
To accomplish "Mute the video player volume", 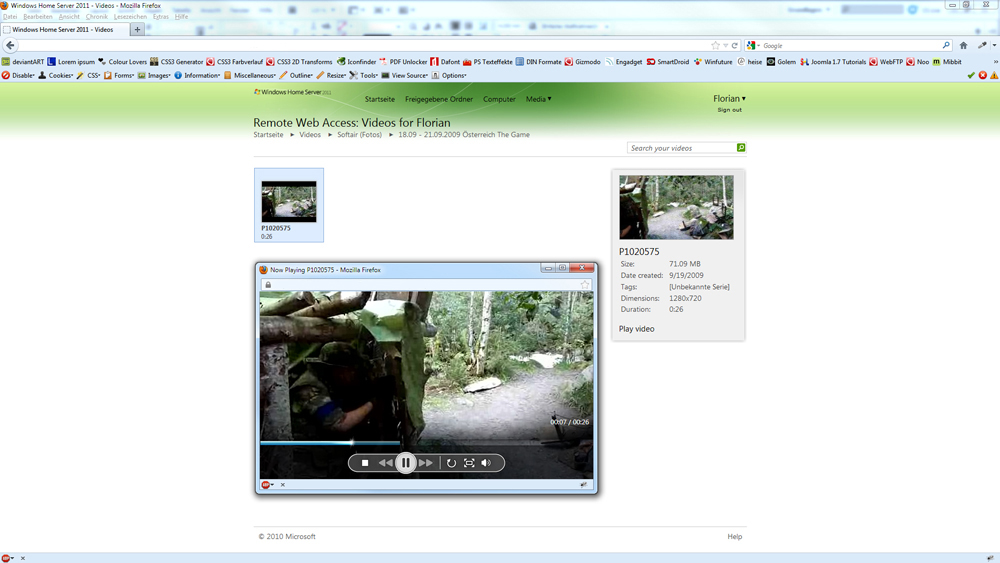I will (x=486, y=463).
